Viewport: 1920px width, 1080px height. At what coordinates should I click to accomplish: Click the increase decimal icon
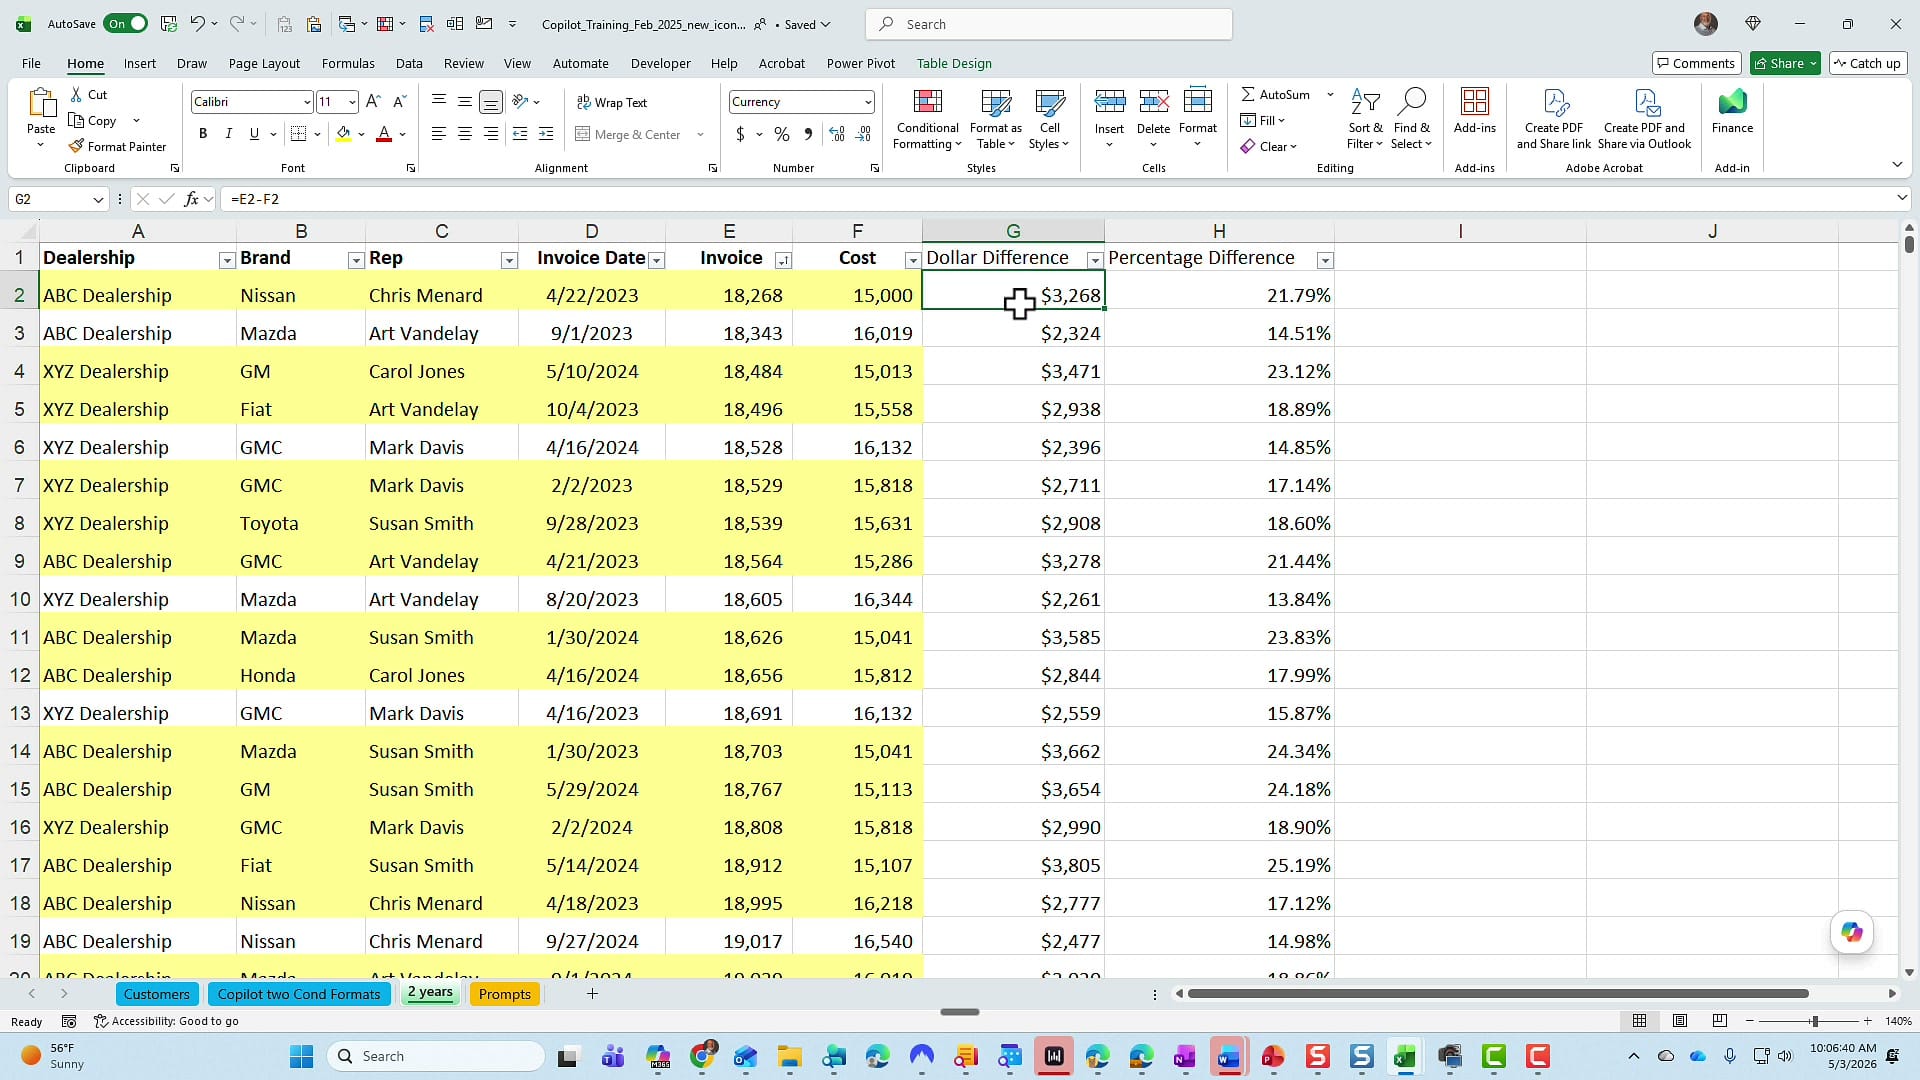837,134
